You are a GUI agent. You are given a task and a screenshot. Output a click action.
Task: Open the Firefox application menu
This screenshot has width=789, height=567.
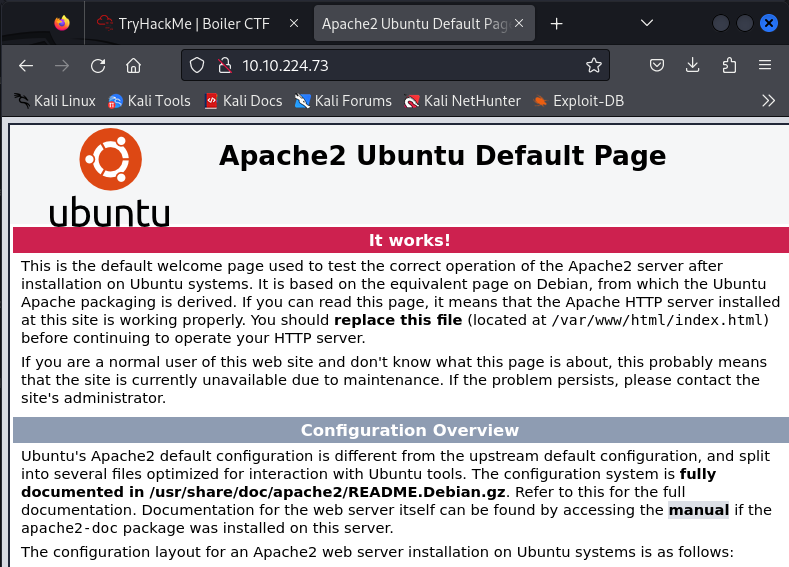click(765, 65)
